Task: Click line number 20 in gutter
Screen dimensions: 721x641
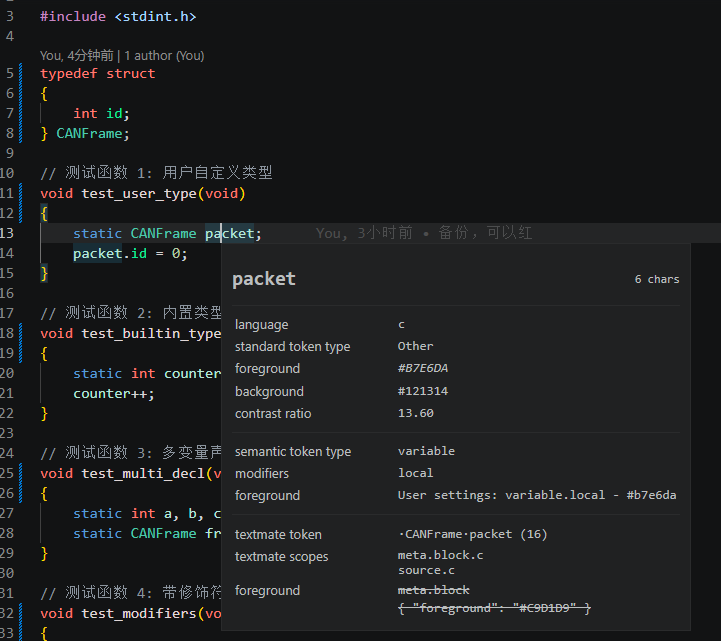Action: pyautogui.click(x=7, y=373)
